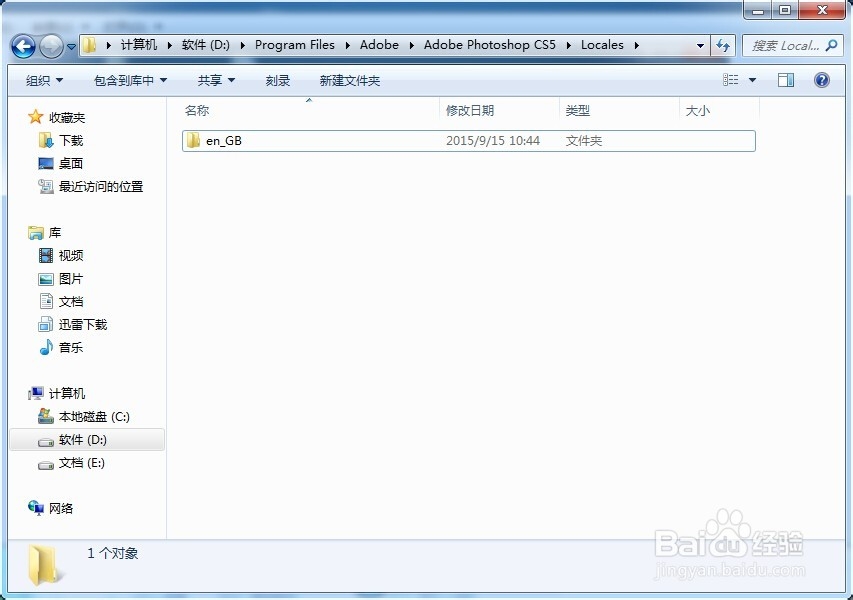Click the computer icon beside 计算机 in the sidebar
Image resolution: width=853 pixels, height=600 pixels.
pos(36,393)
